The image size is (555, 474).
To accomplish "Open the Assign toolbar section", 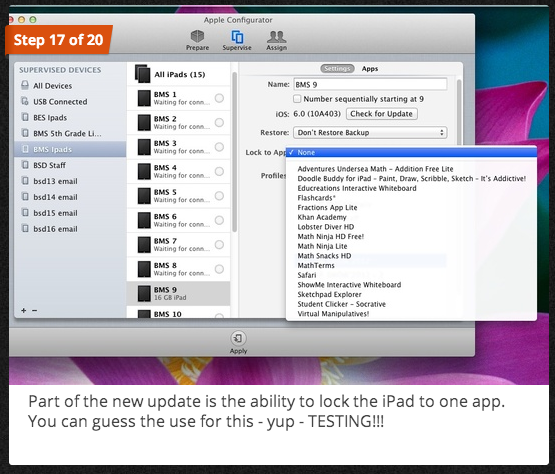I will point(276,40).
